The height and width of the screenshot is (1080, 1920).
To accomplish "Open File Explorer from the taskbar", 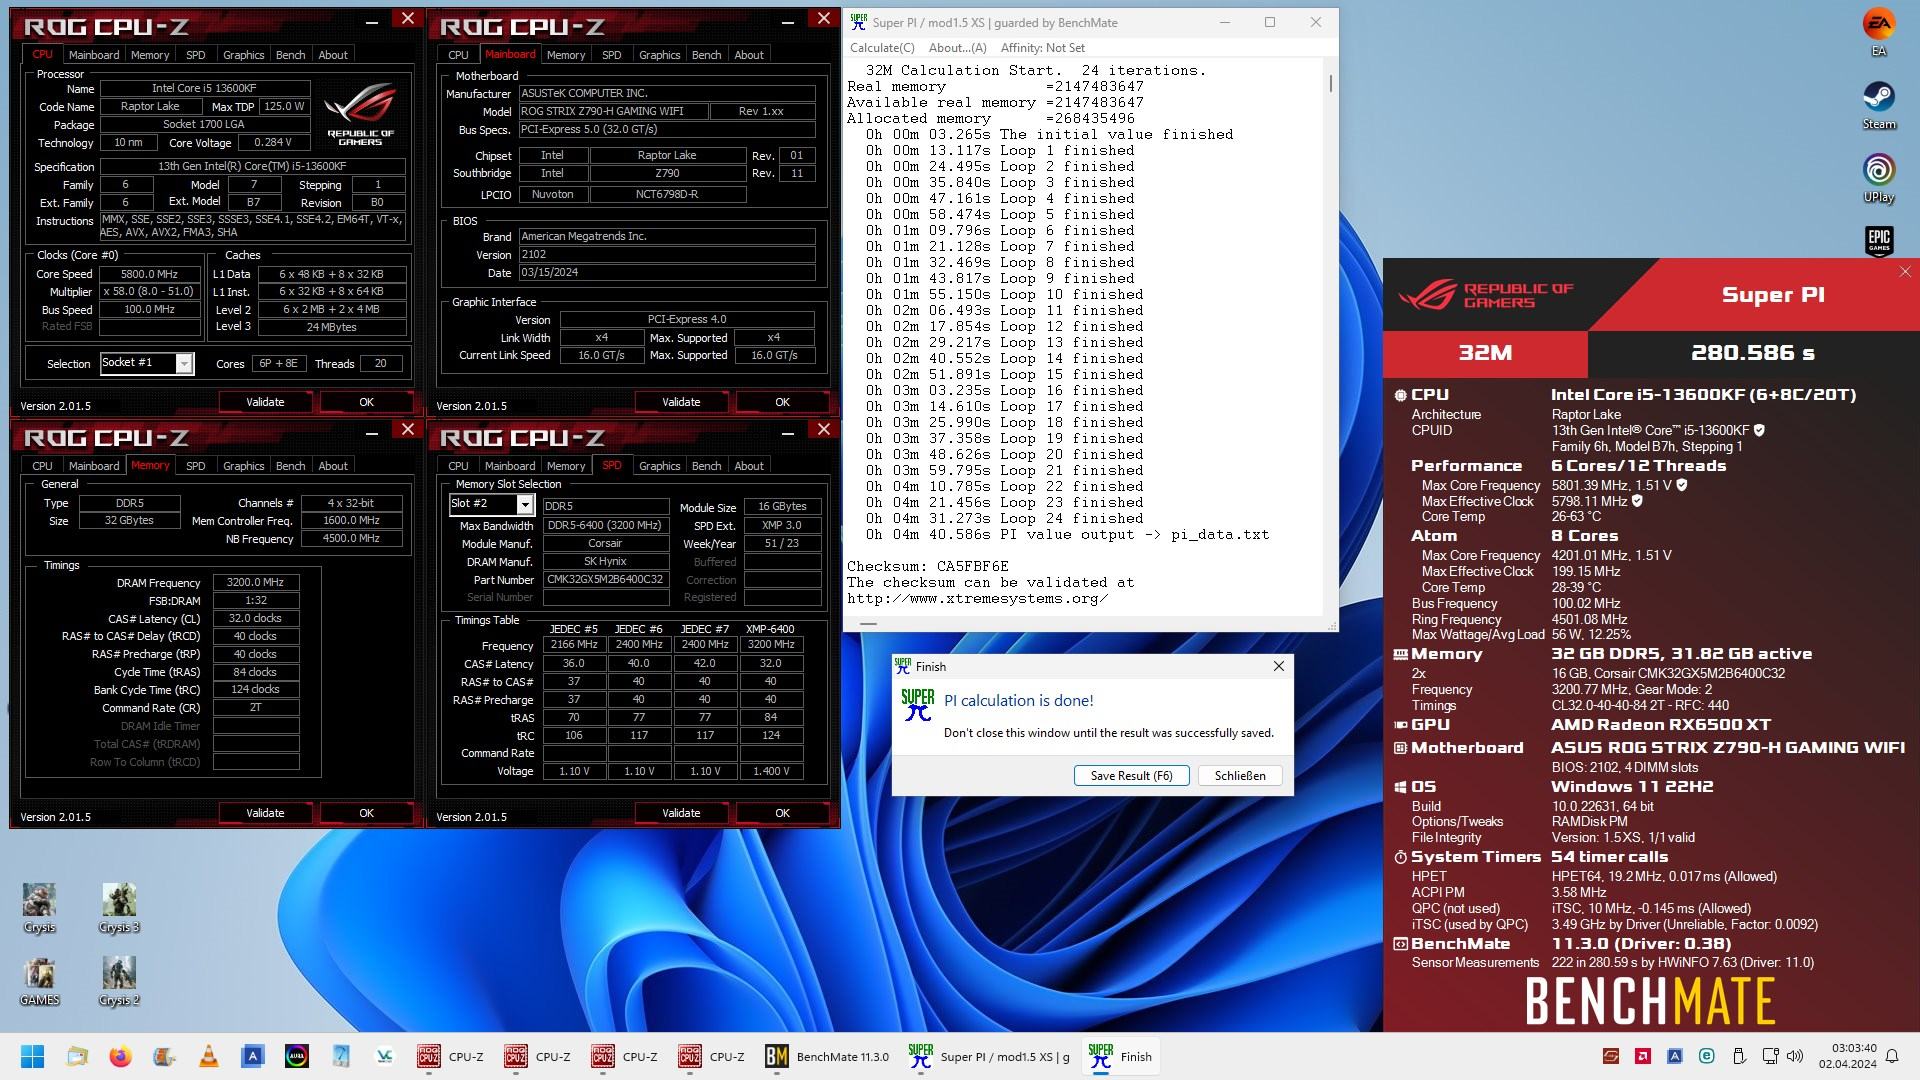I will pyautogui.click(x=77, y=1056).
